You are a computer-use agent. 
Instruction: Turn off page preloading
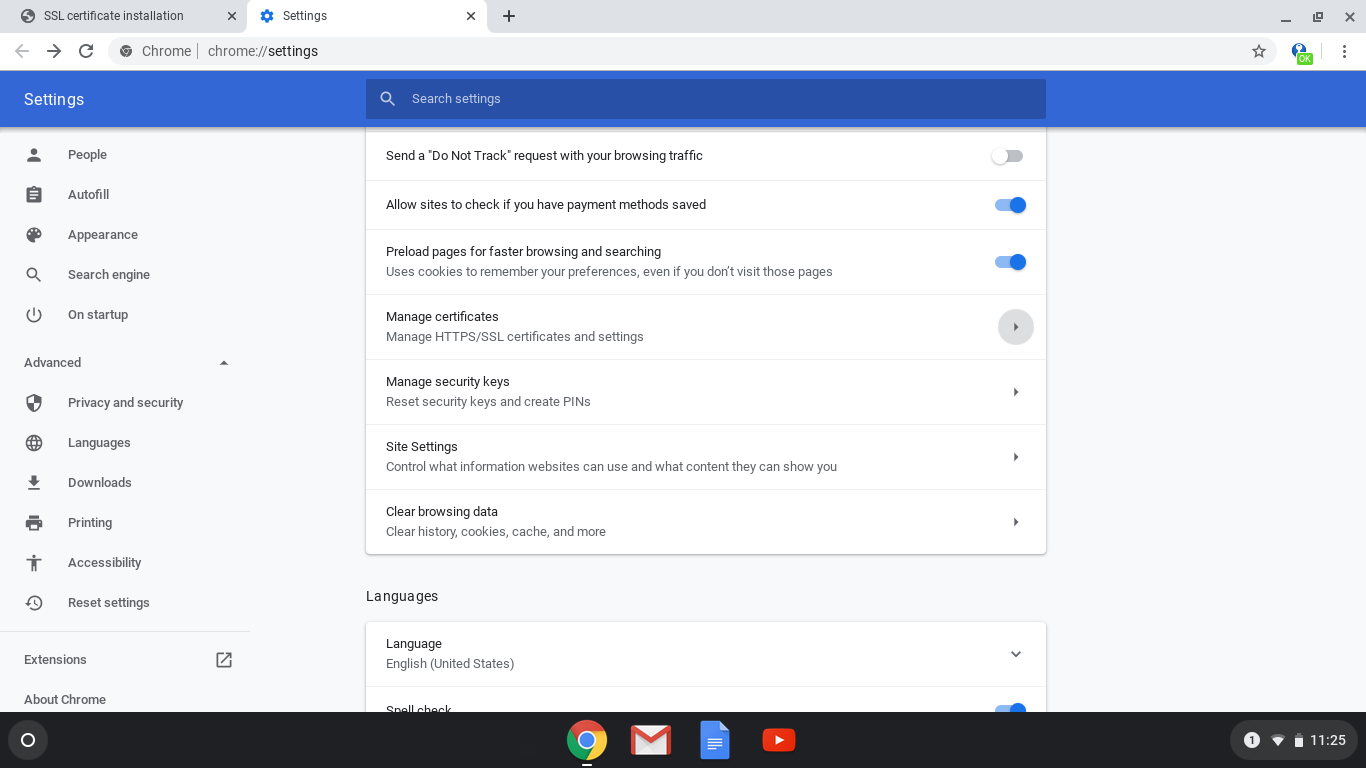click(x=1010, y=261)
